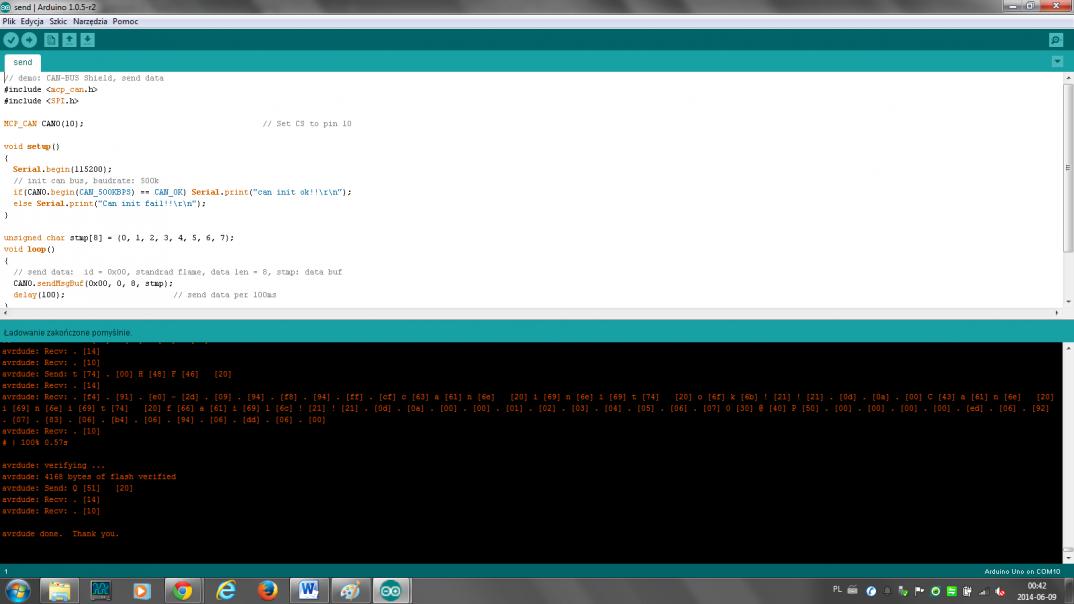Open the Narzędzia menu
1074x604 pixels.
pos(90,21)
